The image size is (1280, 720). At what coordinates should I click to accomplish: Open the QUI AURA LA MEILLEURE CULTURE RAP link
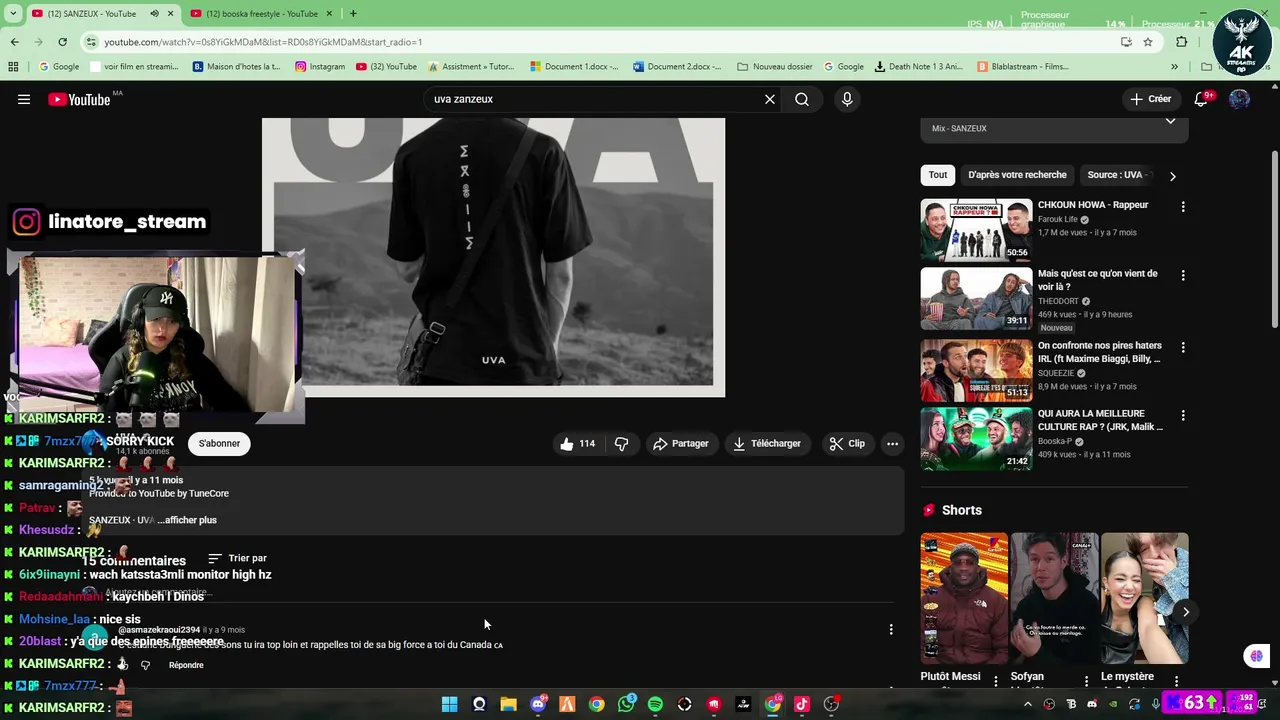1100,420
